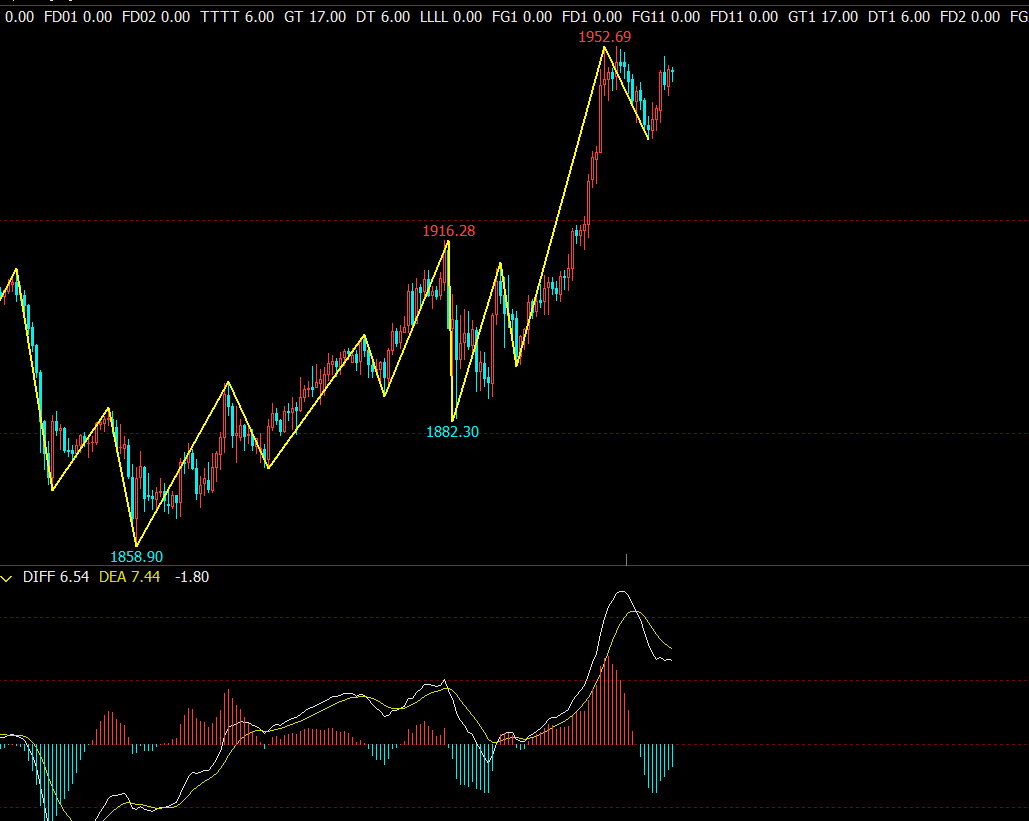
Task: Click the 1916.28 peak price label
Action: pyautogui.click(x=449, y=231)
